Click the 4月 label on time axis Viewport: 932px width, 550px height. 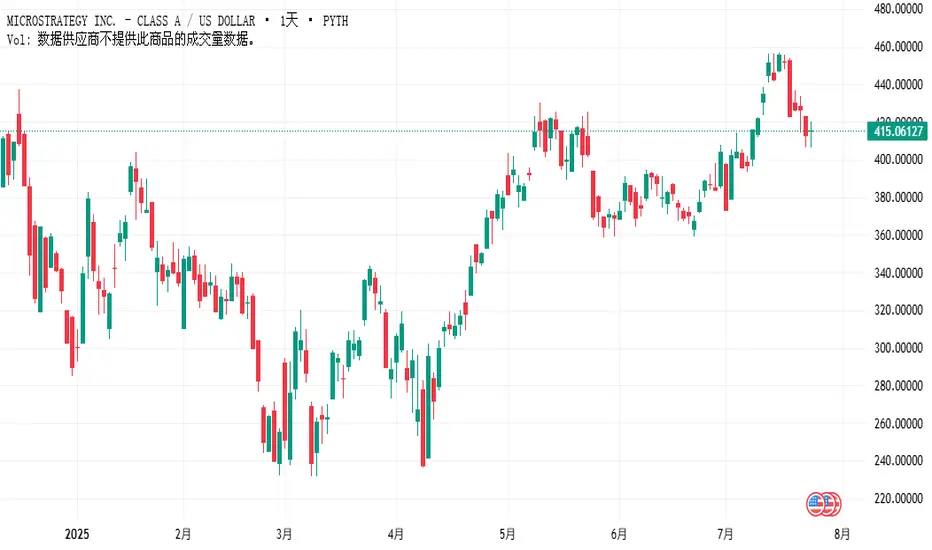coord(397,532)
